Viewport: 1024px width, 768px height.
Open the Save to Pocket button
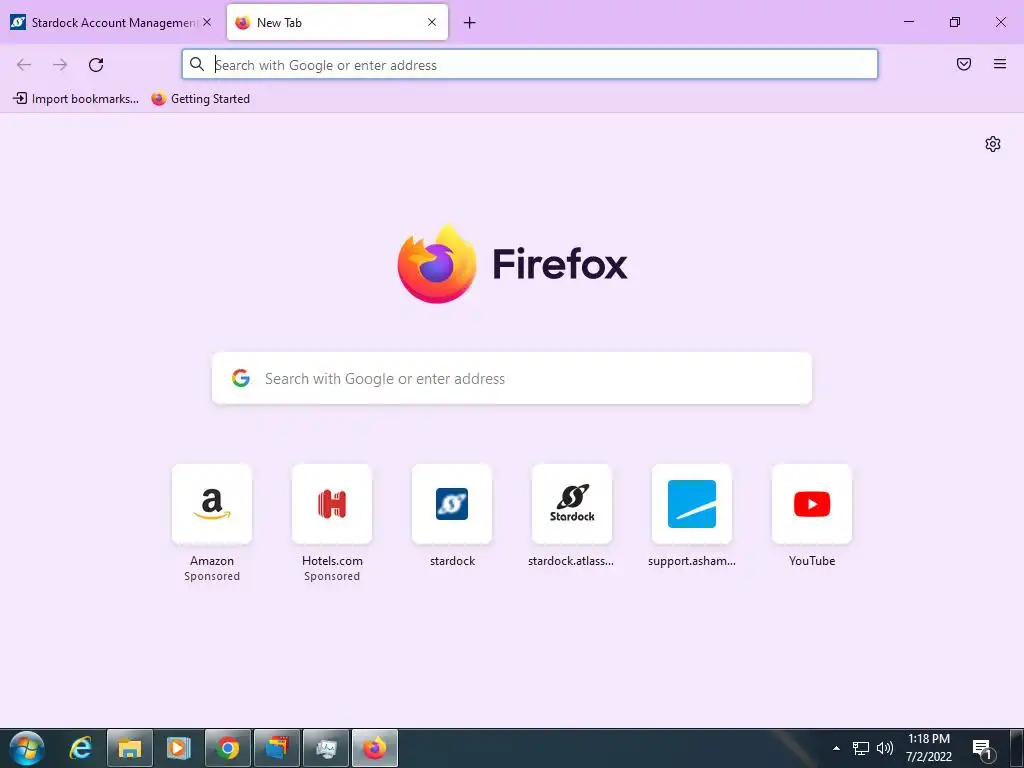964,64
